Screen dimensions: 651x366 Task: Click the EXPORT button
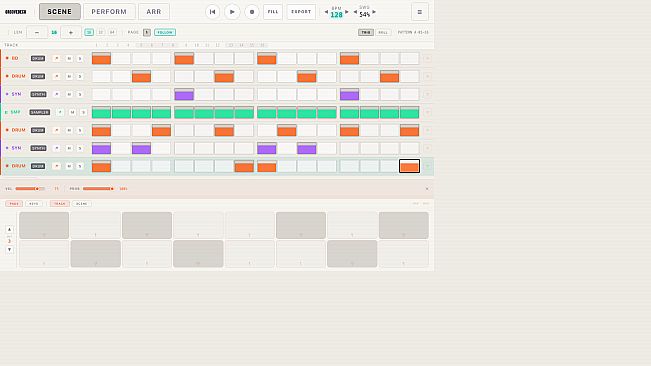click(301, 12)
